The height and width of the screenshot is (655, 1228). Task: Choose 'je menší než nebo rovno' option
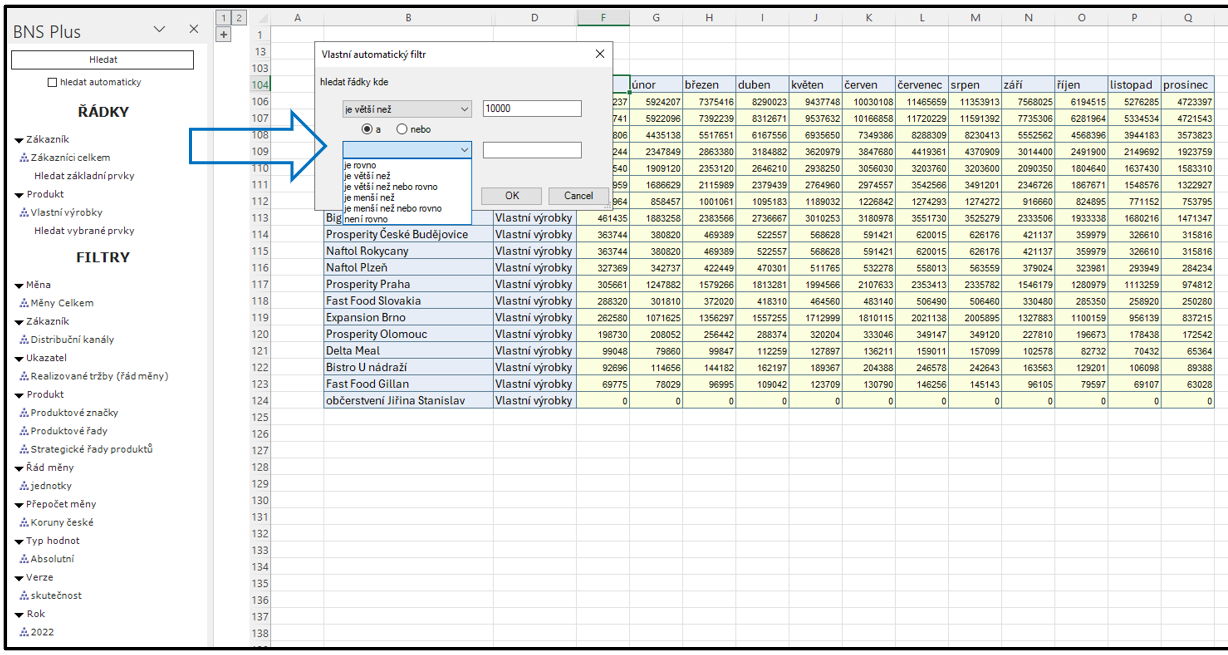[x=406, y=208]
